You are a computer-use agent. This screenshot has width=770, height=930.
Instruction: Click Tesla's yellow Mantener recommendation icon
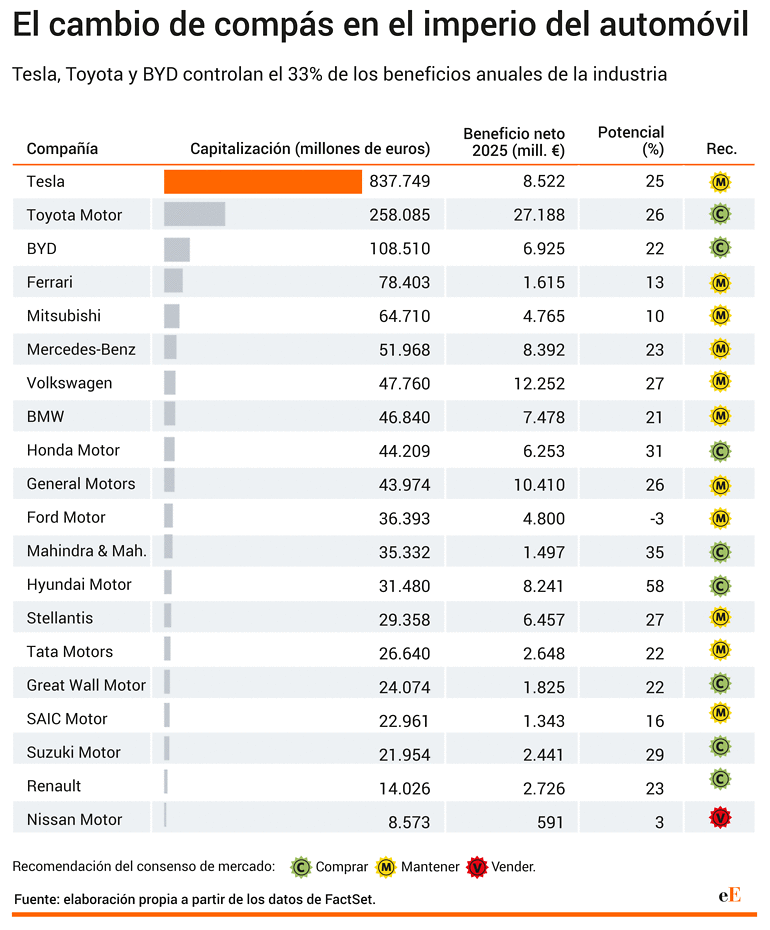coord(720,182)
